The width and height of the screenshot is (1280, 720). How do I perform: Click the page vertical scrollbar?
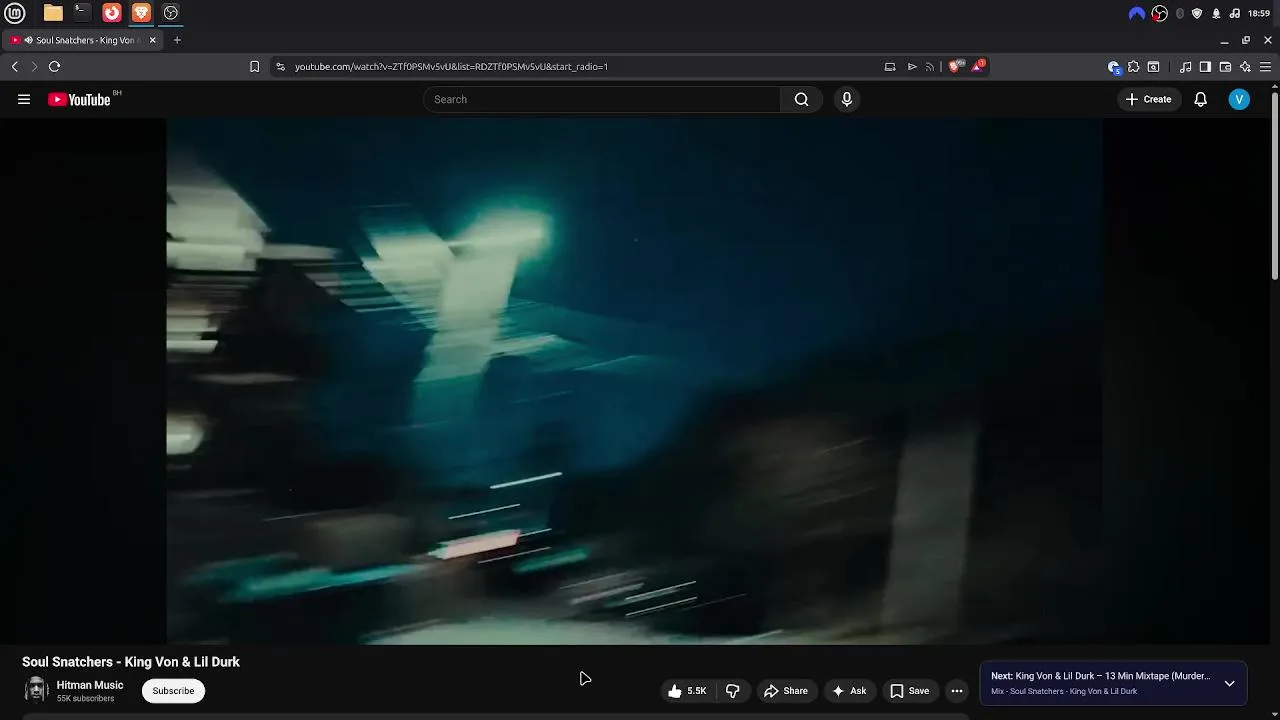click(x=1275, y=186)
